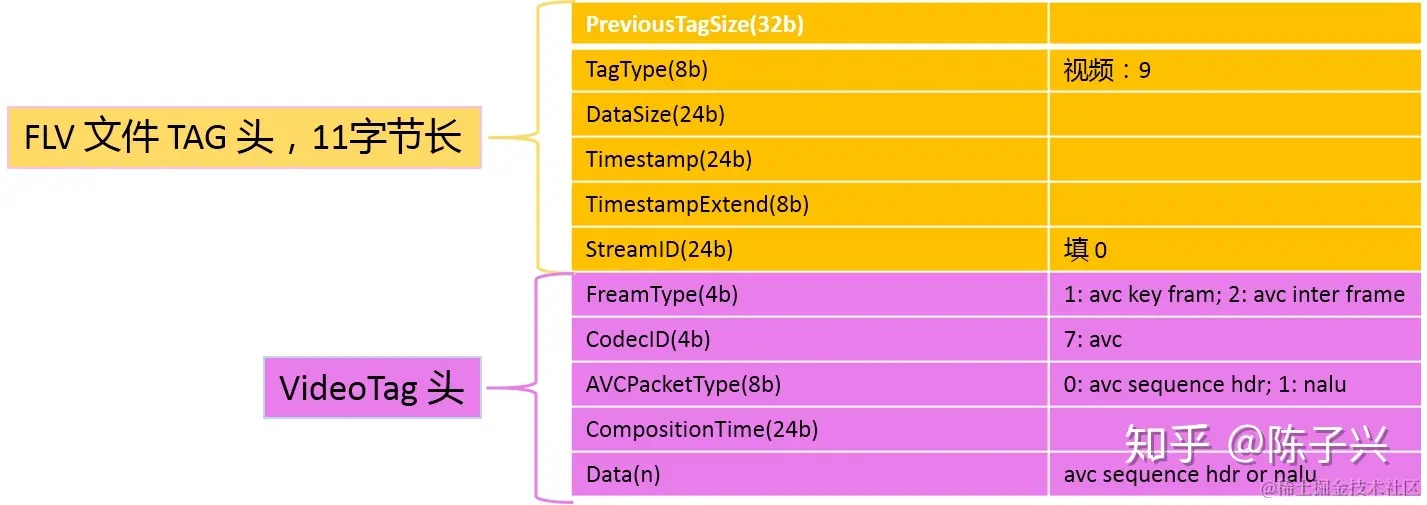This screenshot has width=1427, height=505.
Task: Select the Timestamp(24b) cell
Action: [809, 160]
